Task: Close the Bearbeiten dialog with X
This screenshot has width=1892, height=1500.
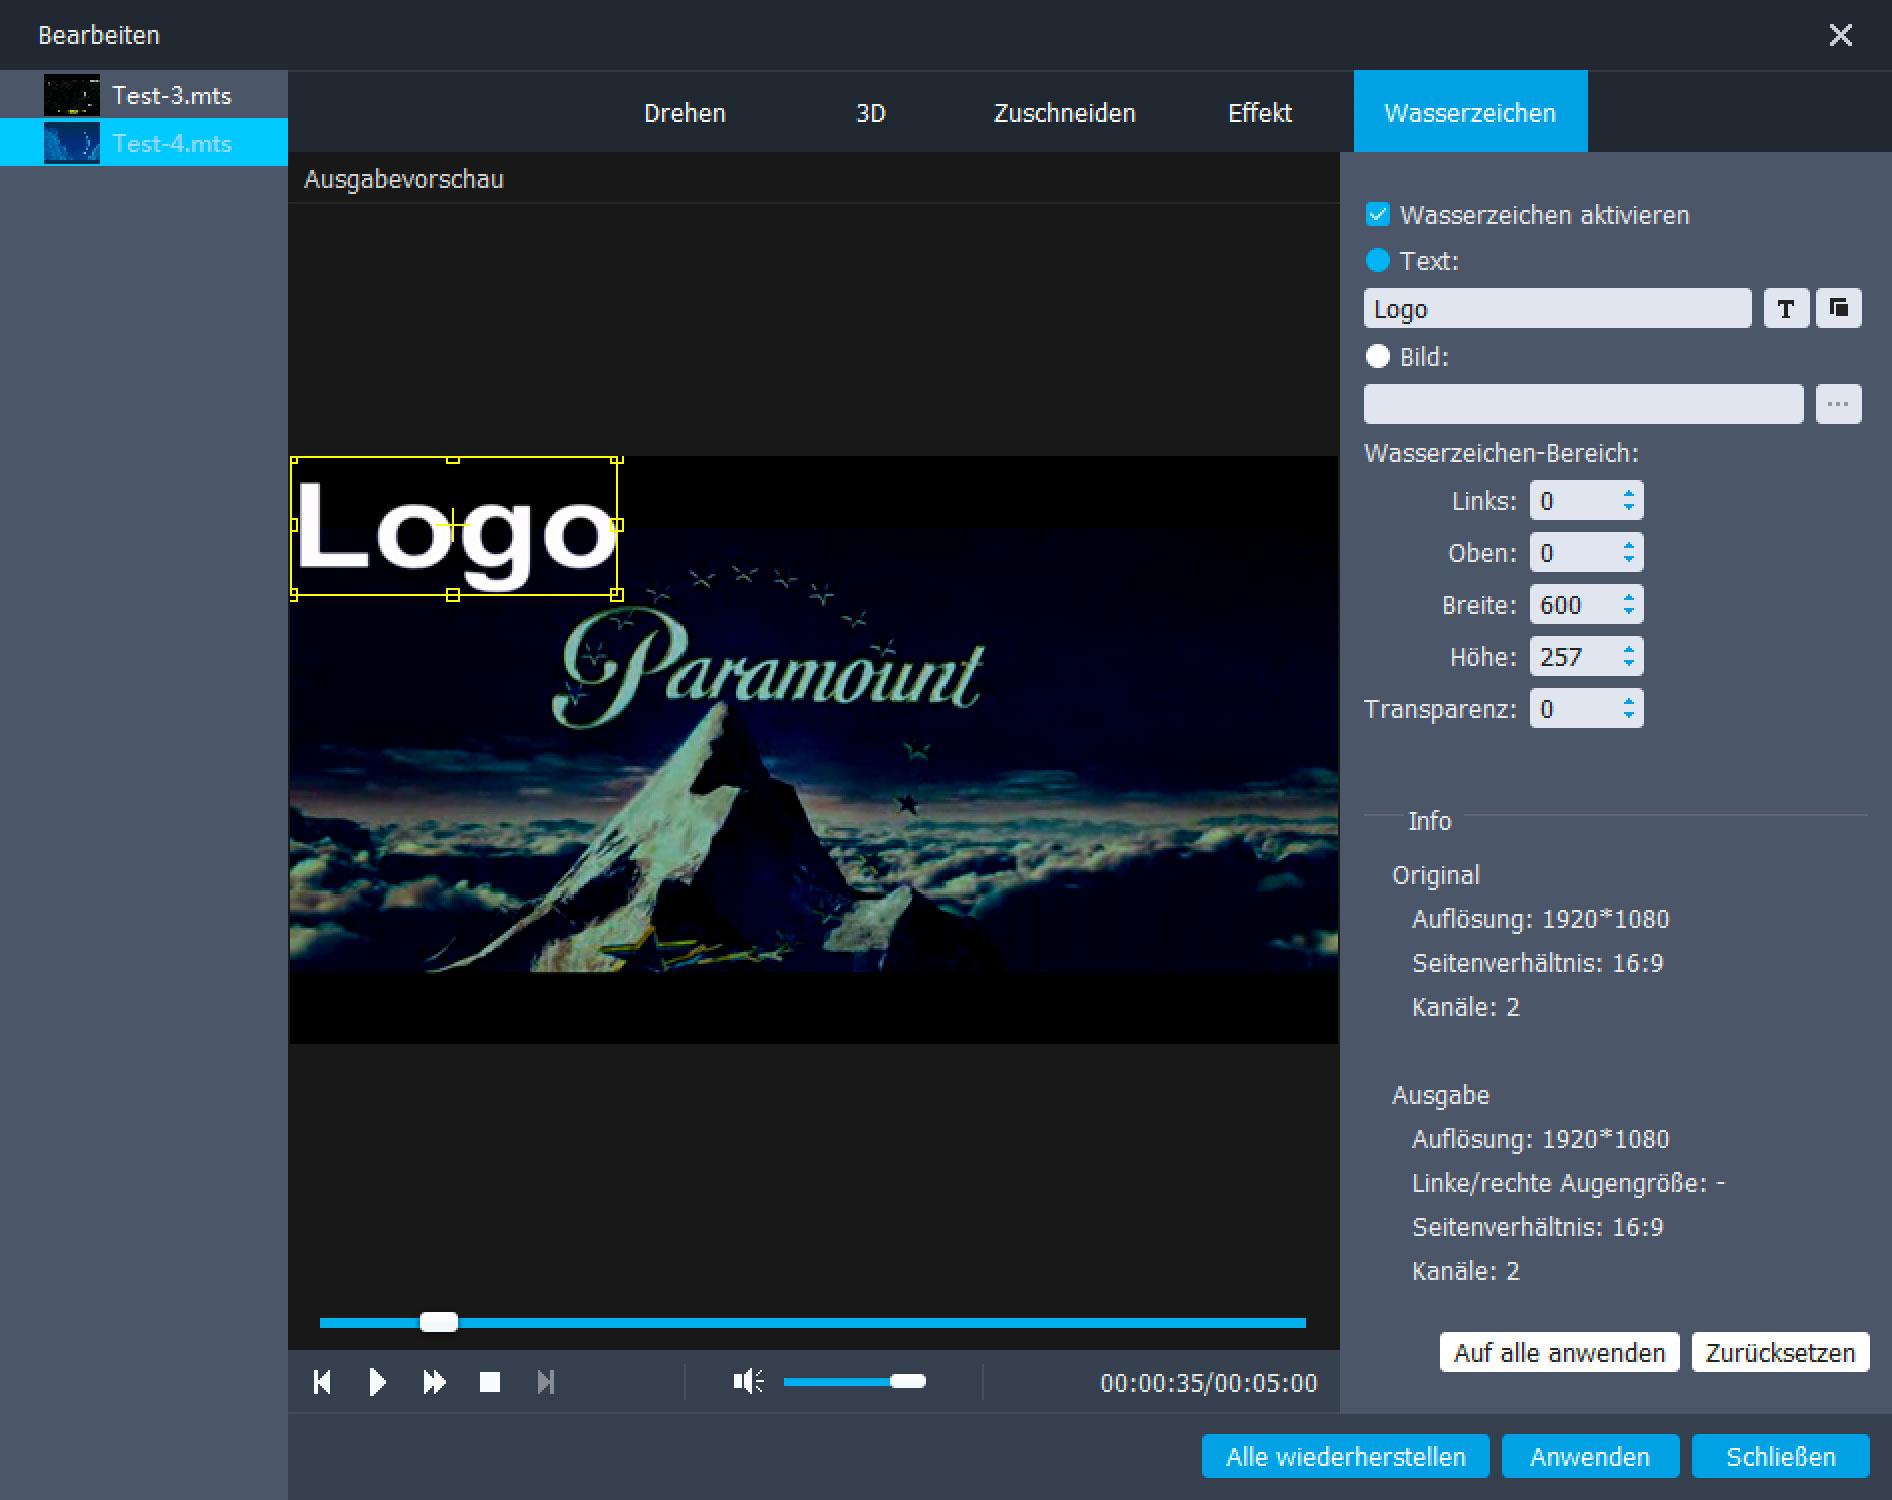Action: coord(1840,35)
